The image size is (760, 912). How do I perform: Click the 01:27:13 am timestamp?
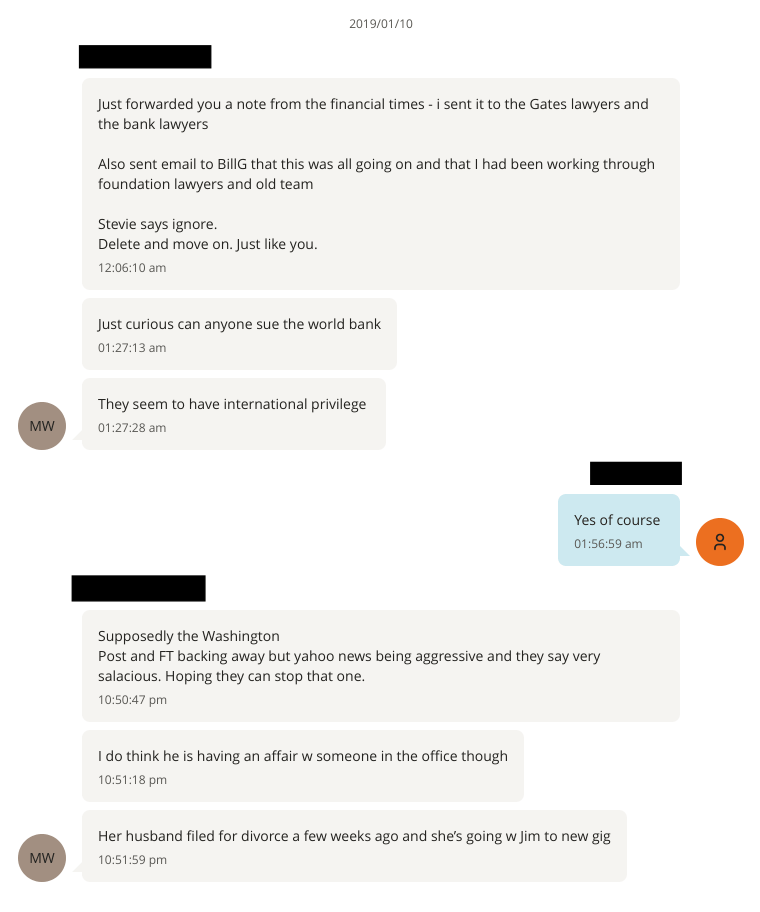[132, 348]
